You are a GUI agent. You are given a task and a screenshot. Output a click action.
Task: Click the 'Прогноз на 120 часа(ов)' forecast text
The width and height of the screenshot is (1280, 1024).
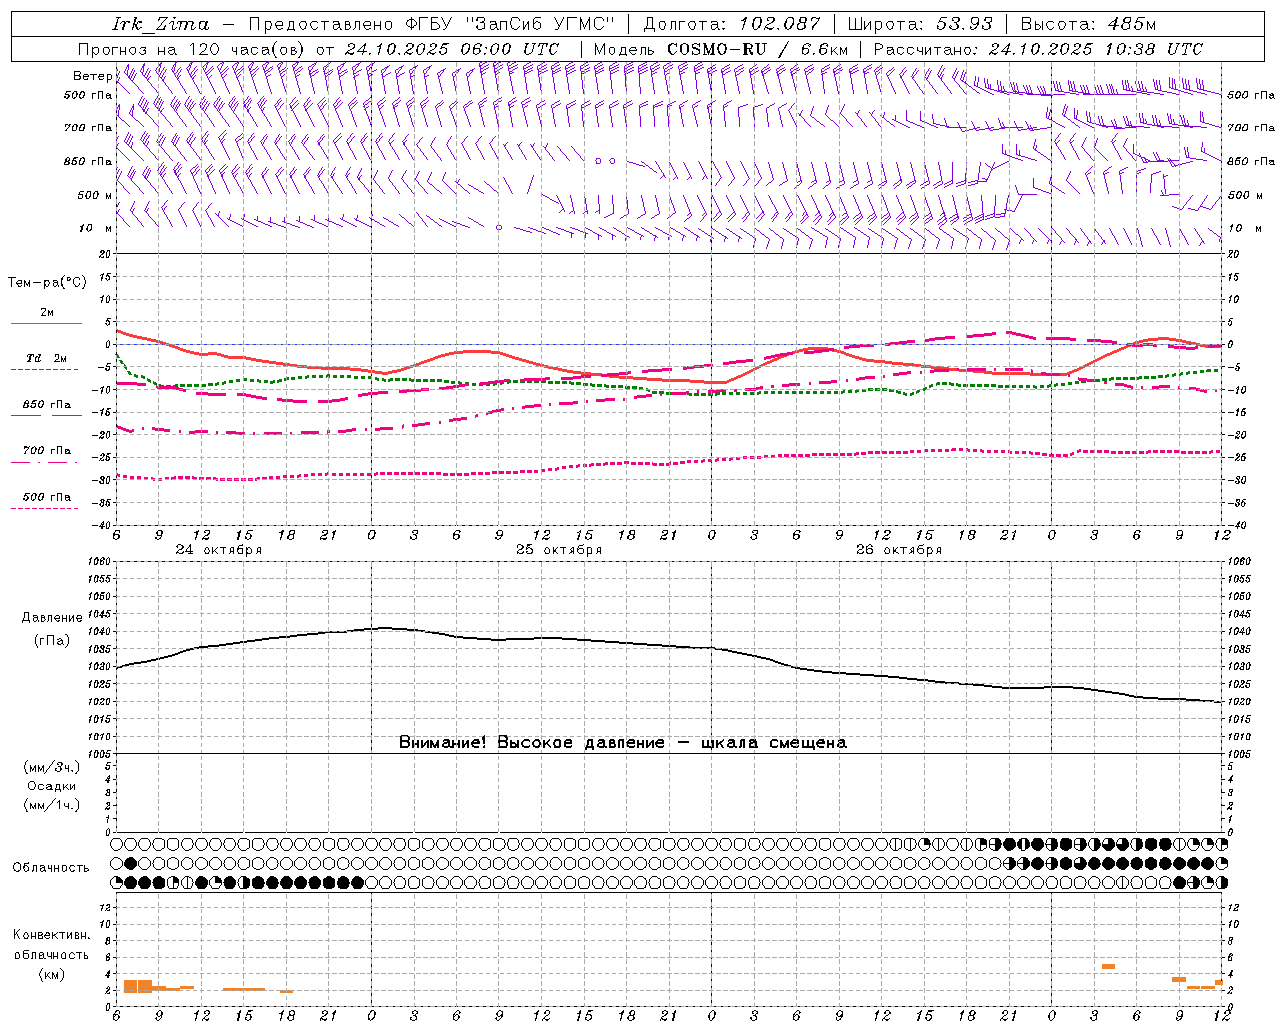tap(193, 49)
